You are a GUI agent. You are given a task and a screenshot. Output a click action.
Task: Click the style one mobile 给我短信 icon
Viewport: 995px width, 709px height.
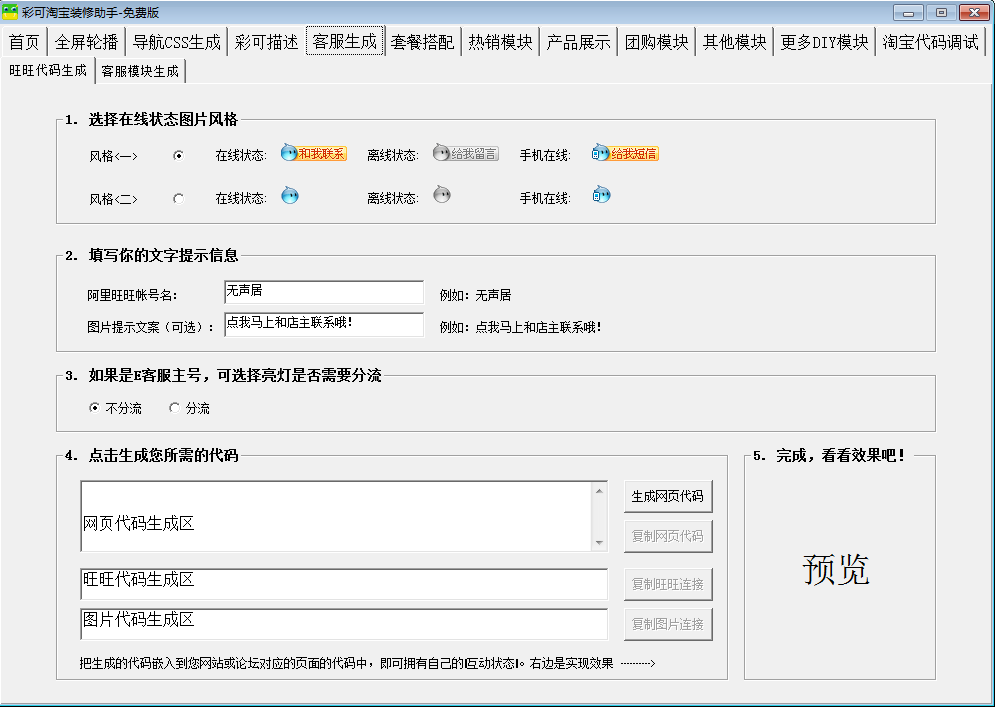(625, 154)
